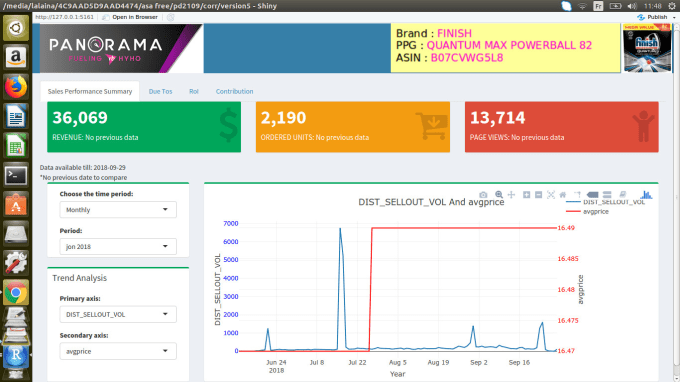Viewport: 680px width, 382px height.
Task: Click the battery indicator in top panel
Action: [615, 6]
